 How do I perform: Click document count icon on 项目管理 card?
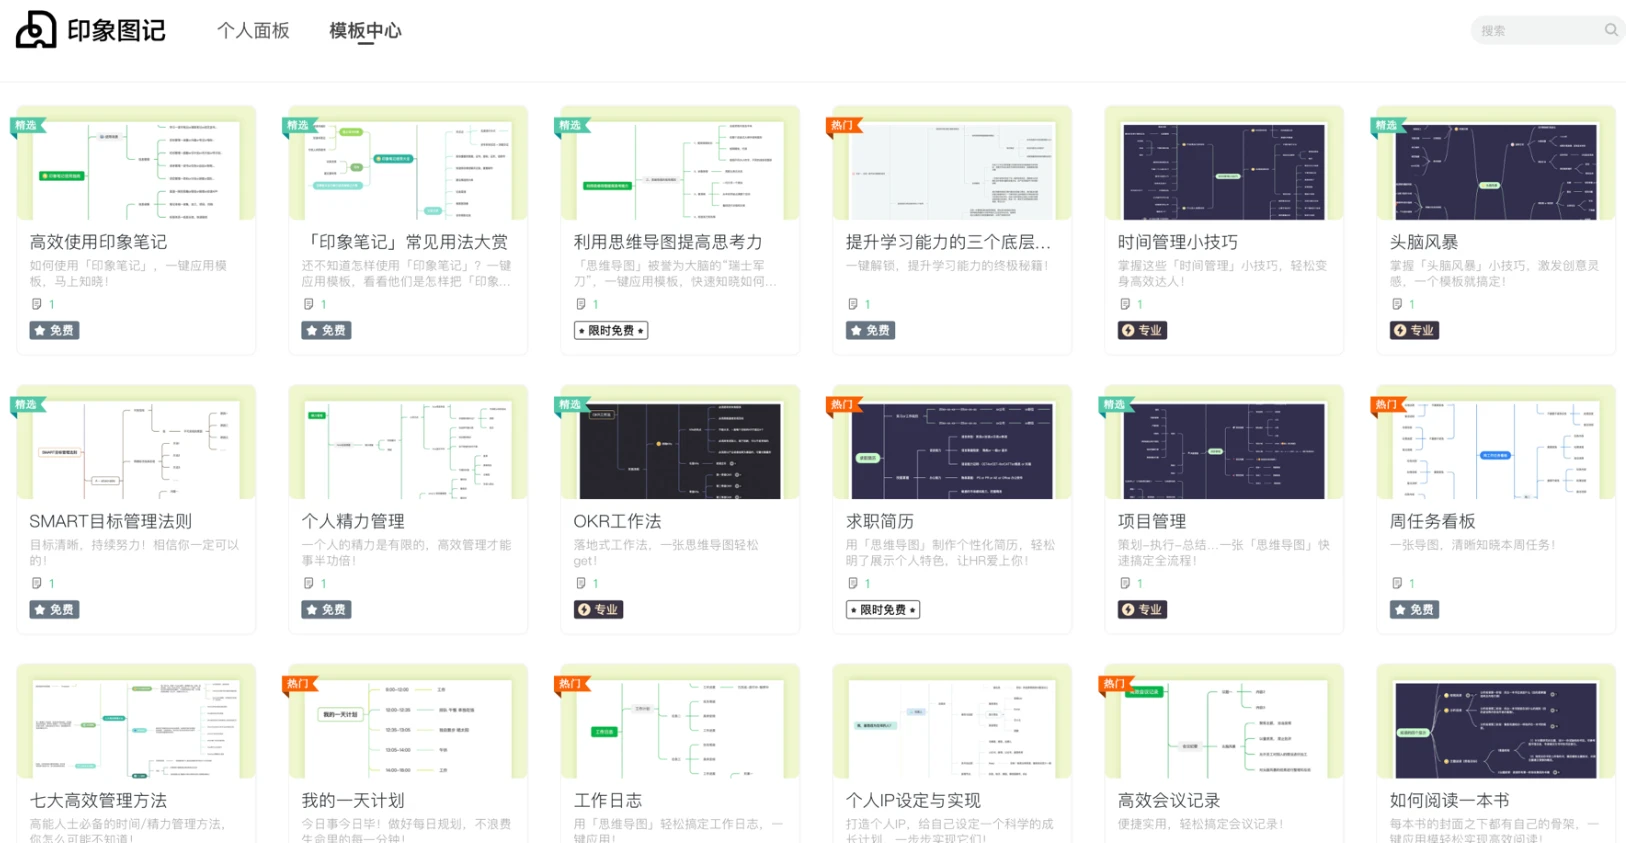click(1125, 583)
